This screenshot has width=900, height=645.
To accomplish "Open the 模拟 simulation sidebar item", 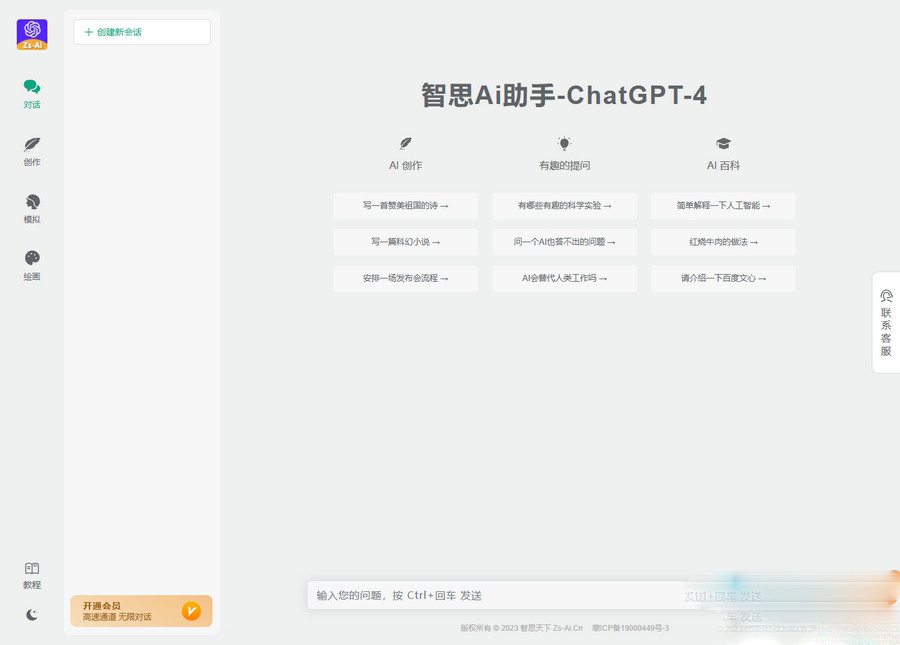I will 32,209.
